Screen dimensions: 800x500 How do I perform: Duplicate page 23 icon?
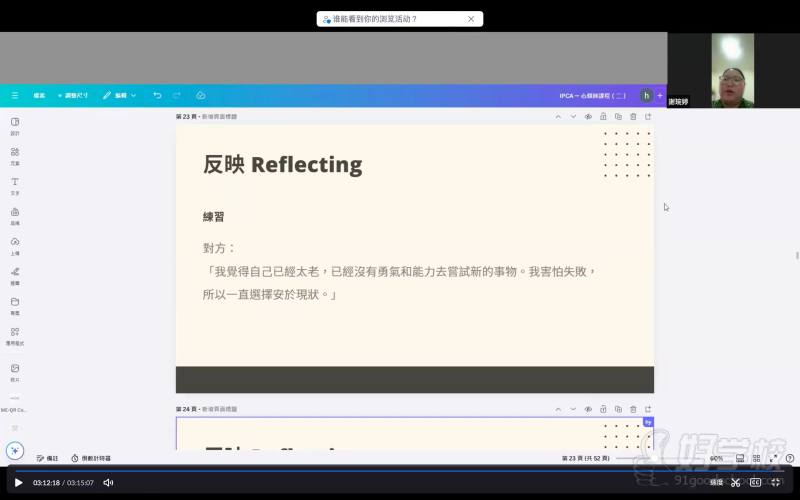618,117
